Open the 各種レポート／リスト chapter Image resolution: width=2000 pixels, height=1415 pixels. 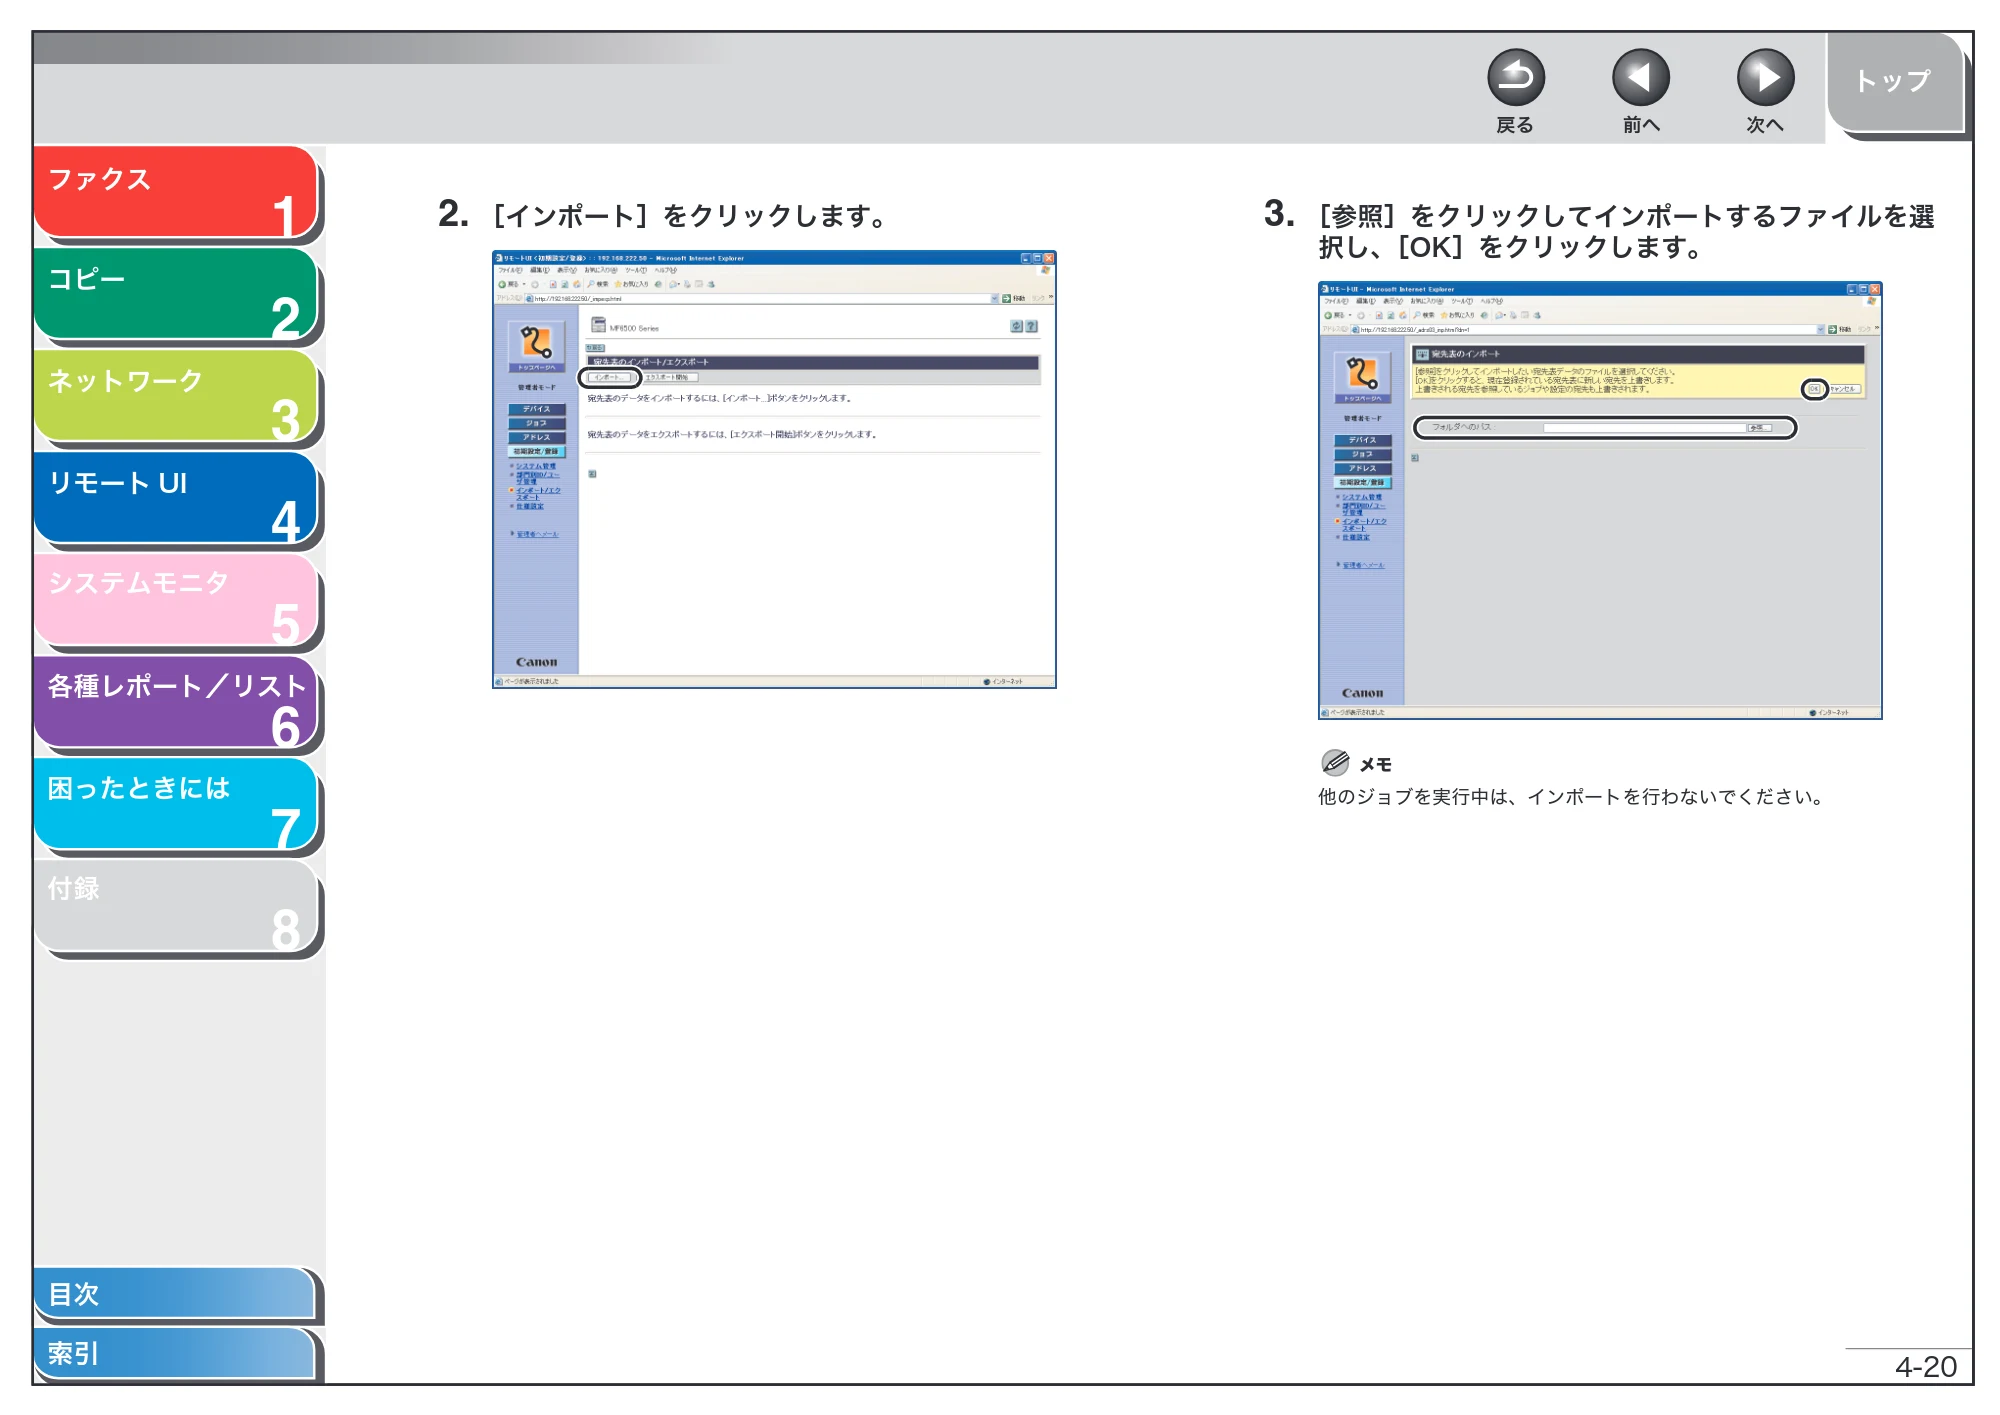pyautogui.click(x=176, y=702)
